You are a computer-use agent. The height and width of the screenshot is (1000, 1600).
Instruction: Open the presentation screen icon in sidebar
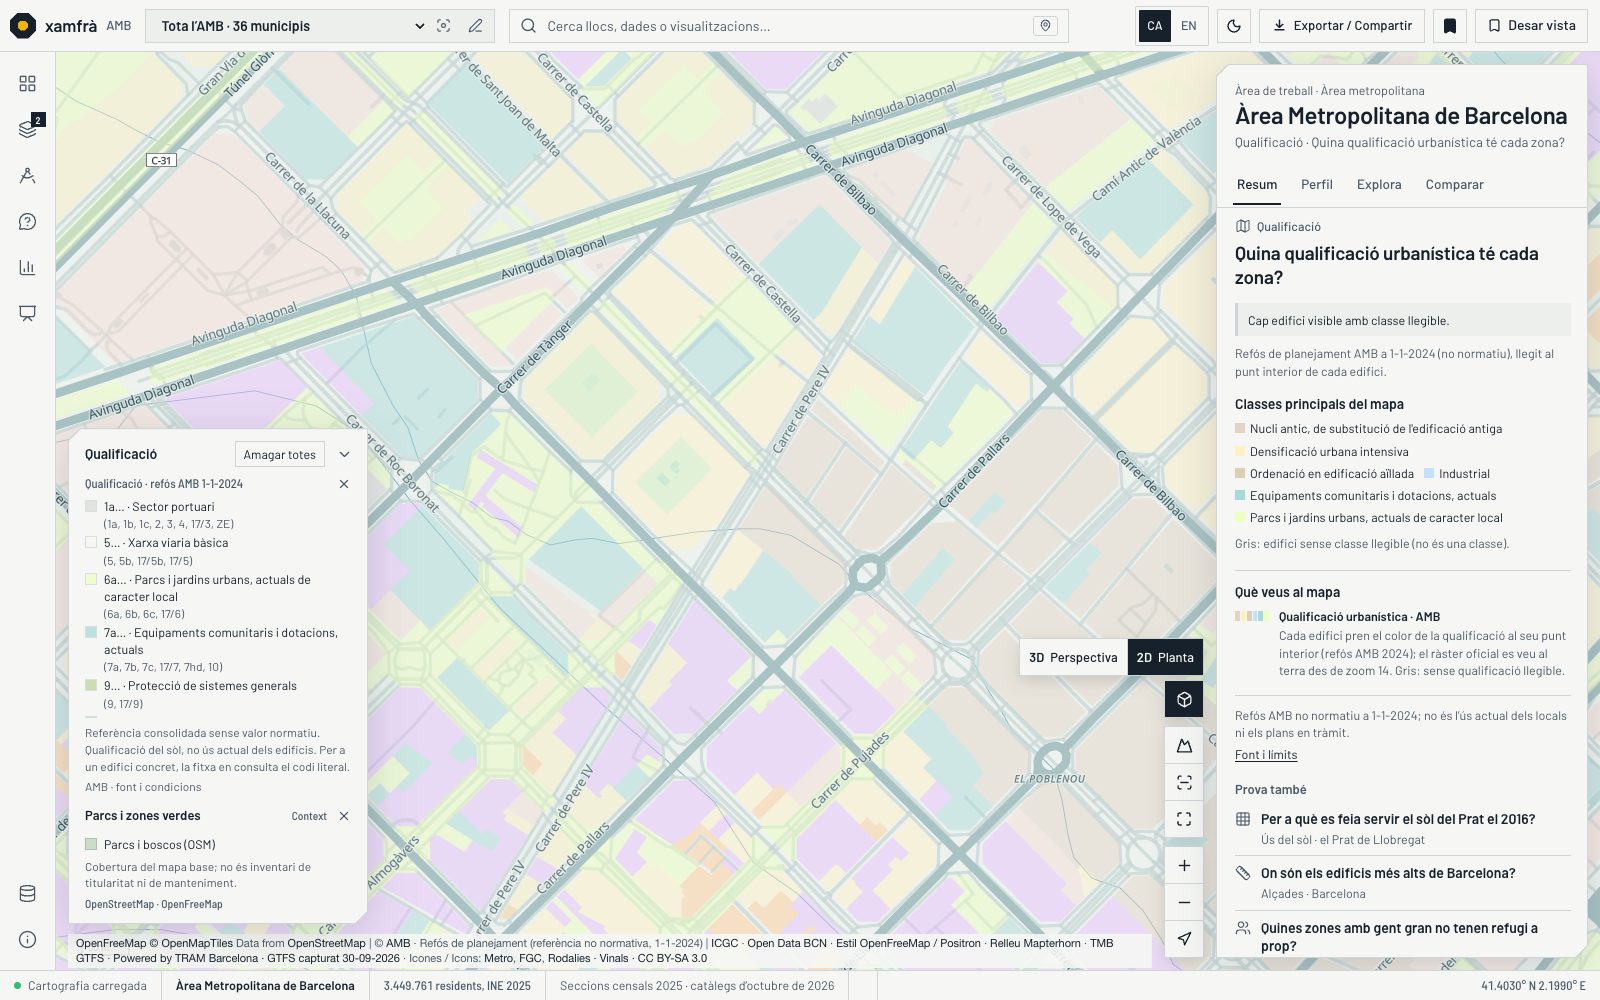point(27,313)
